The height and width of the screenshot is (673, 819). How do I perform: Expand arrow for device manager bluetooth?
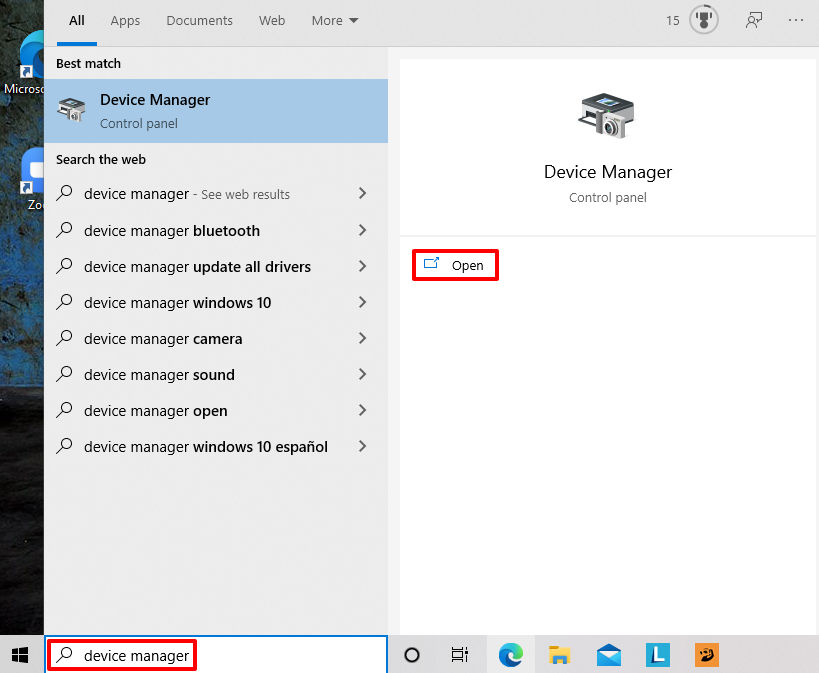(362, 230)
